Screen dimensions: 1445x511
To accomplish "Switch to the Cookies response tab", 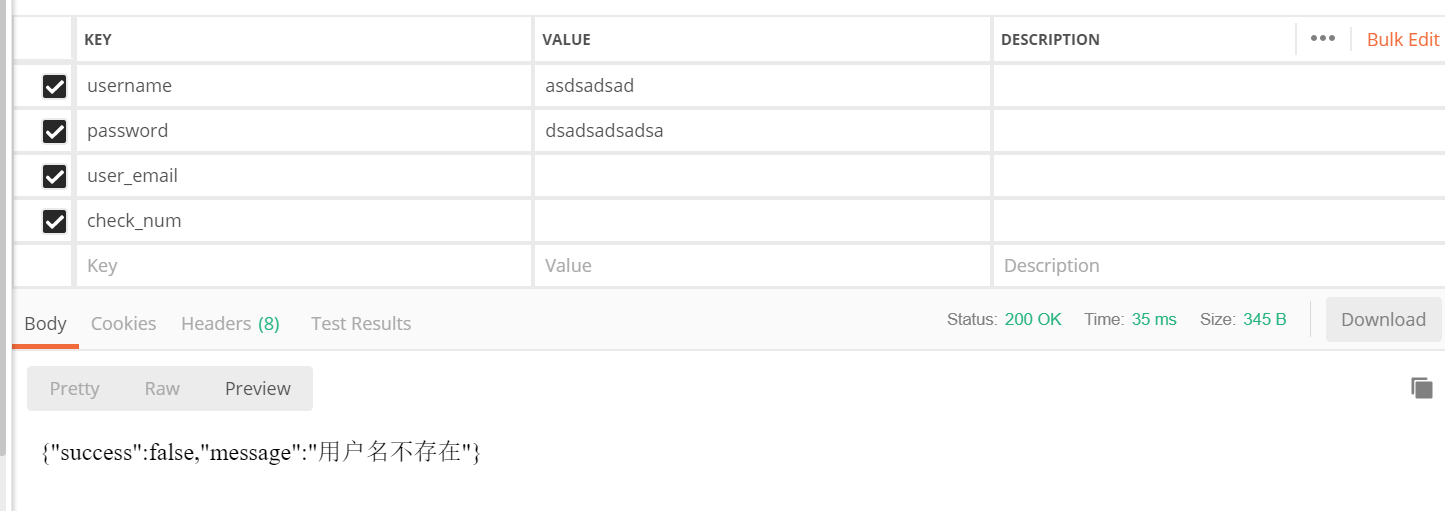I will (x=123, y=323).
